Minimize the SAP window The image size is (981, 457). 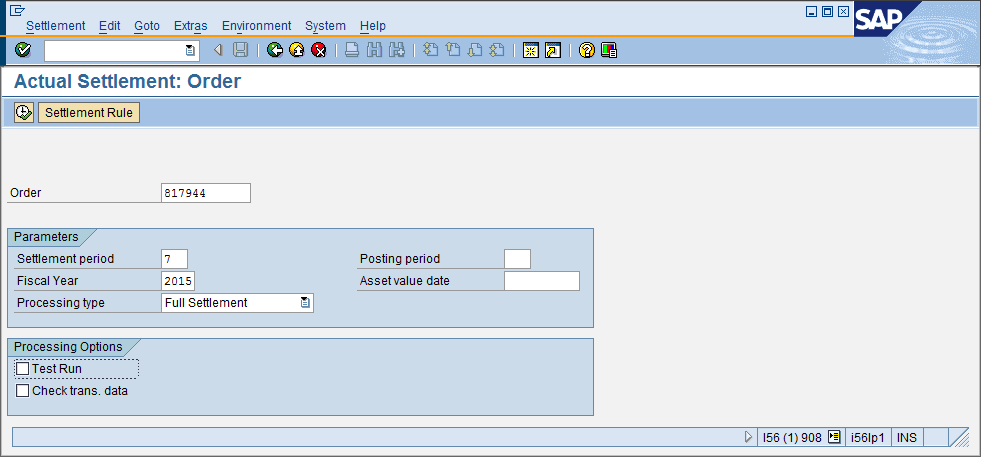click(811, 11)
